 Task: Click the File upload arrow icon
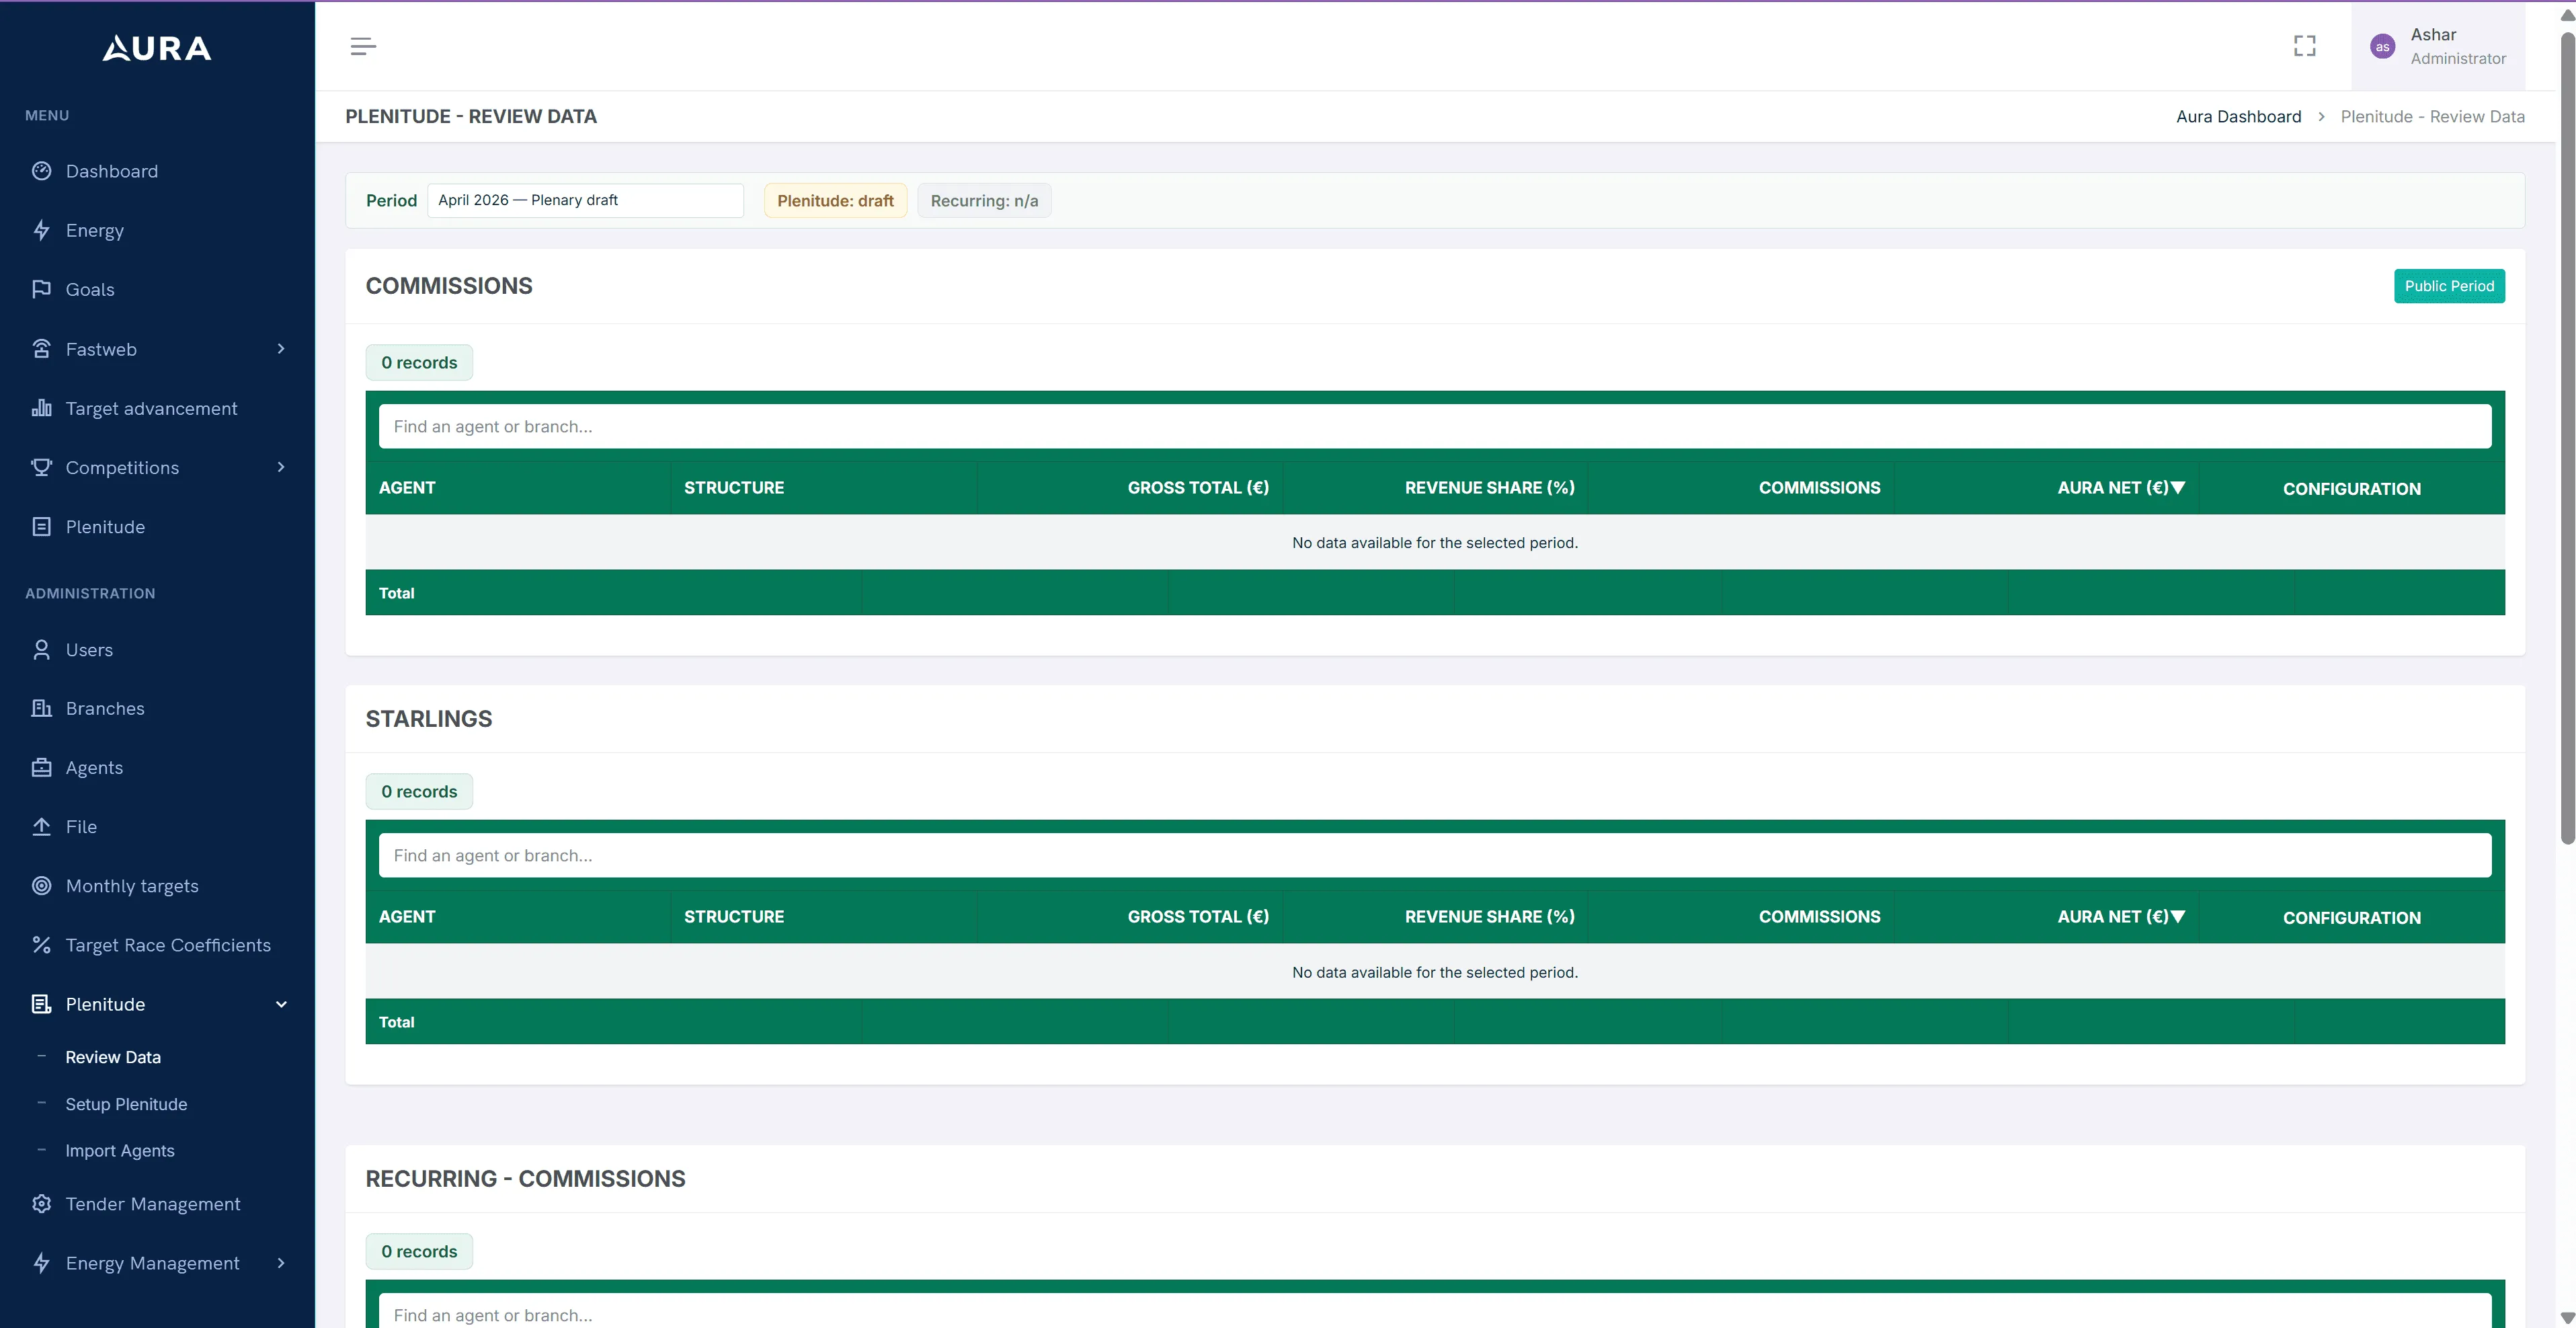click(x=41, y=826)
